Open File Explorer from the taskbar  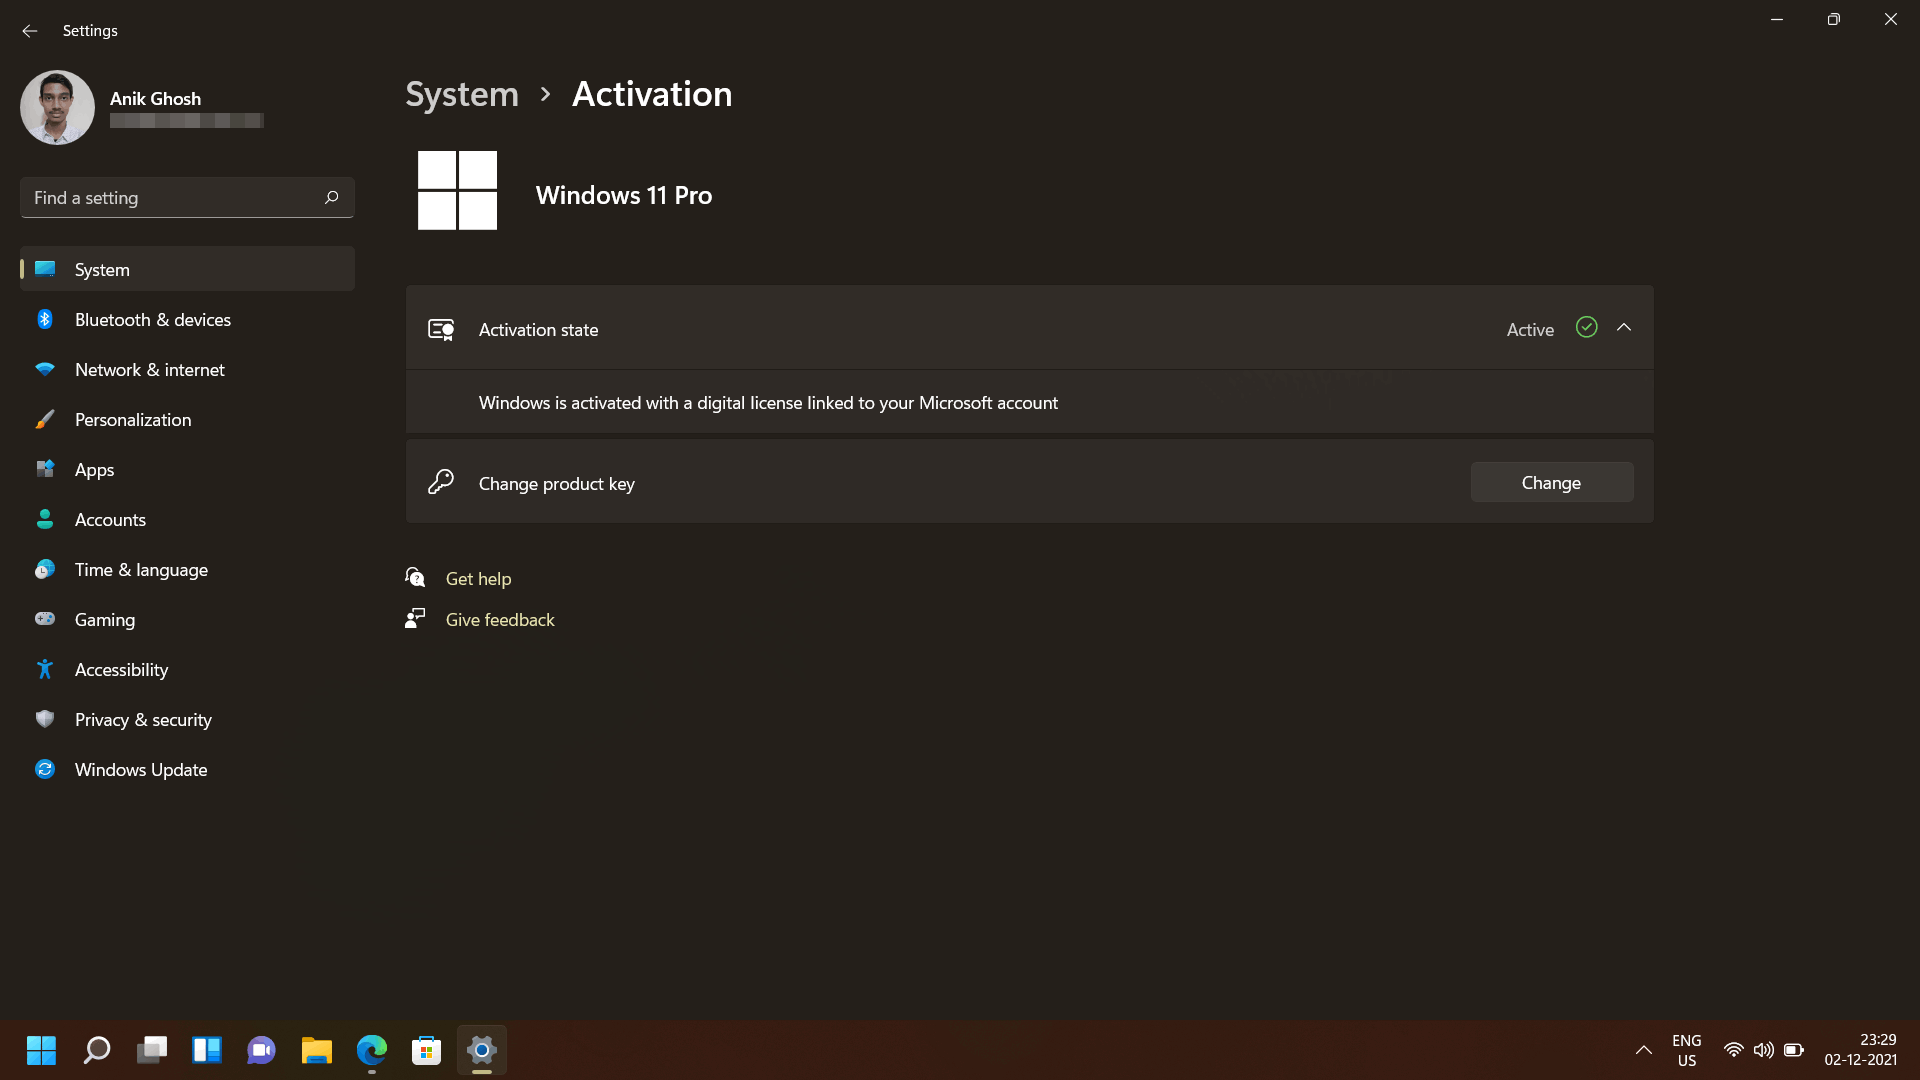coord(317,1050)
